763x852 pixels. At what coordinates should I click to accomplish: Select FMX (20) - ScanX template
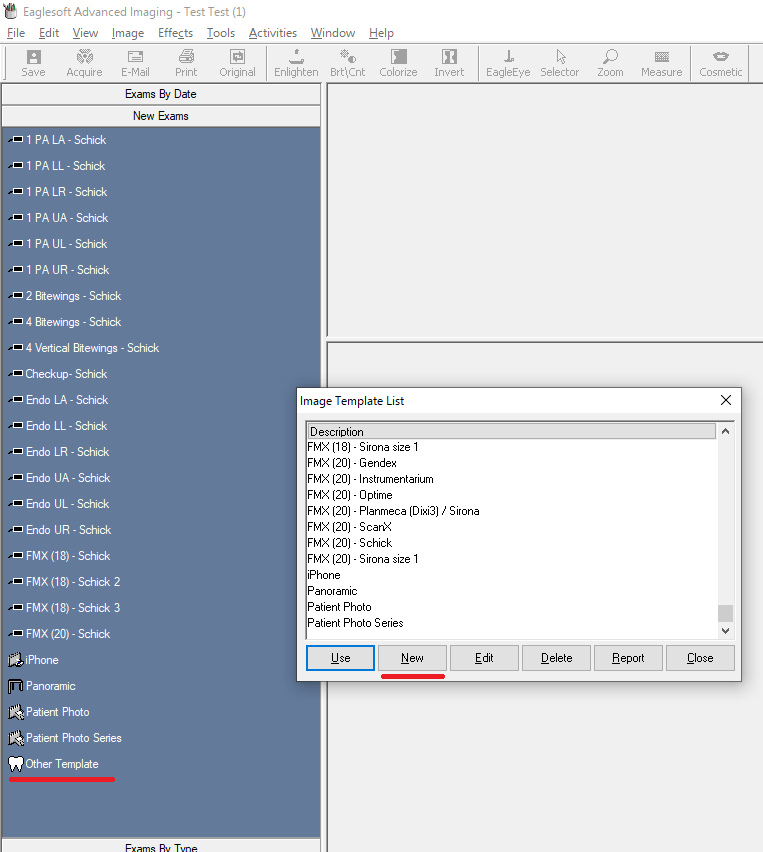[x=349, y=527]
